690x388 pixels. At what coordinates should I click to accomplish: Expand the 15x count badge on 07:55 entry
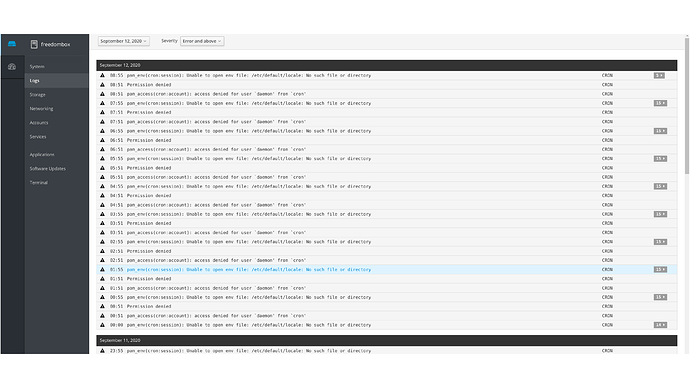click(660, 103)
